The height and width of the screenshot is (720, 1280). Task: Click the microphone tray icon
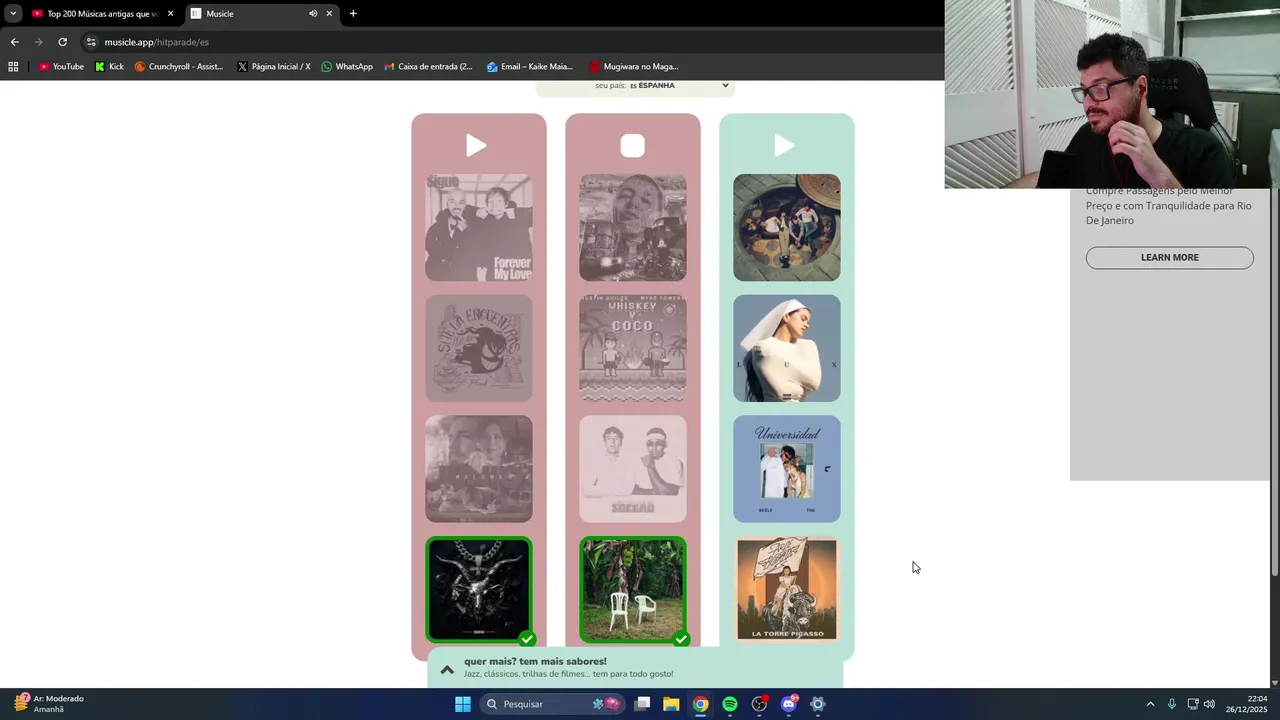(x=1172, y=704)
